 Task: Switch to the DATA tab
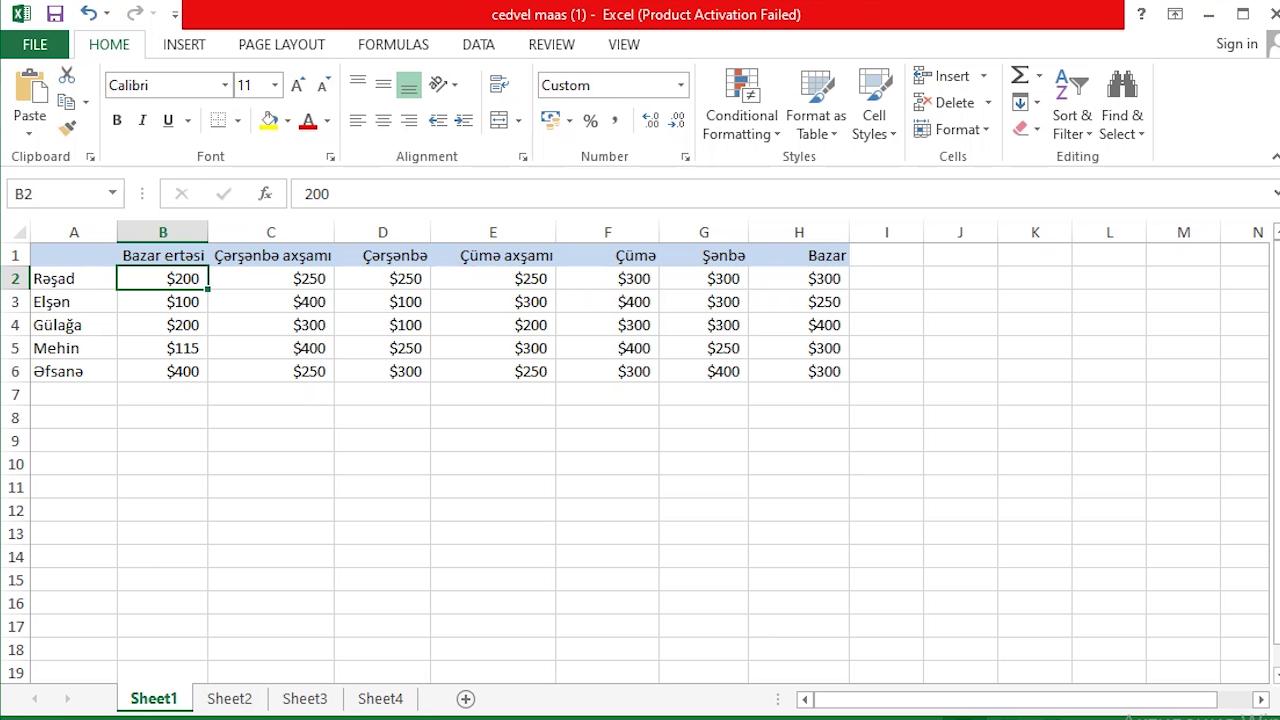(x=478, y=44)
